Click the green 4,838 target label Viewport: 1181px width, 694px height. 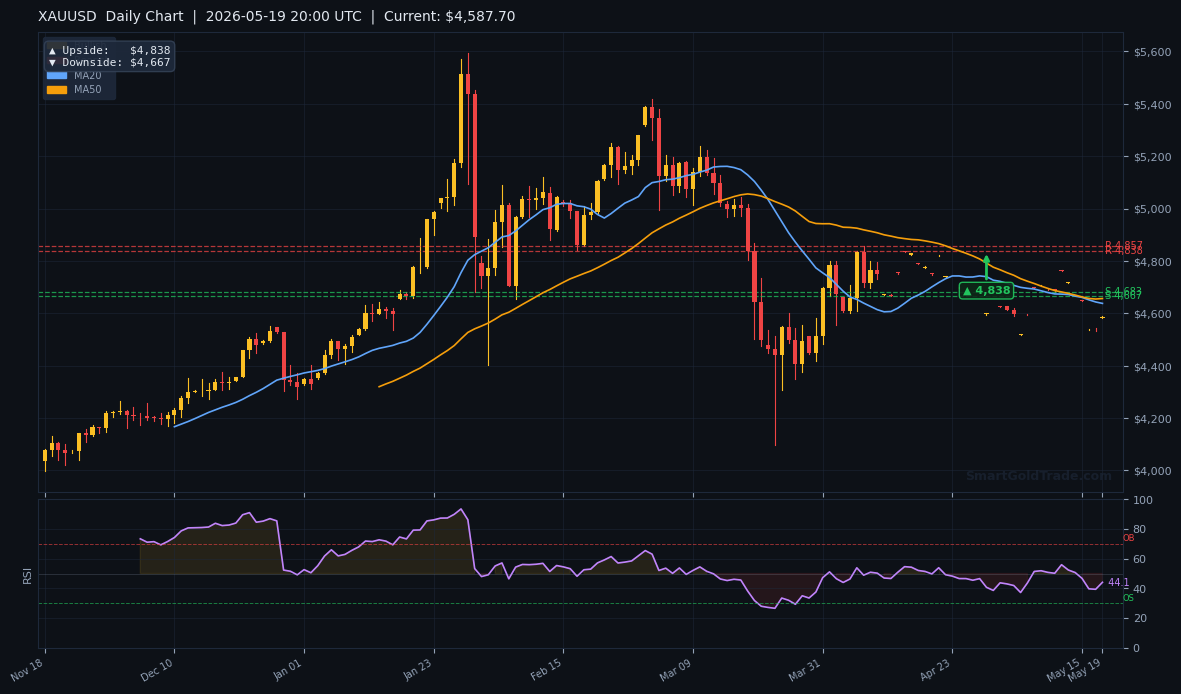pos(986,290)
